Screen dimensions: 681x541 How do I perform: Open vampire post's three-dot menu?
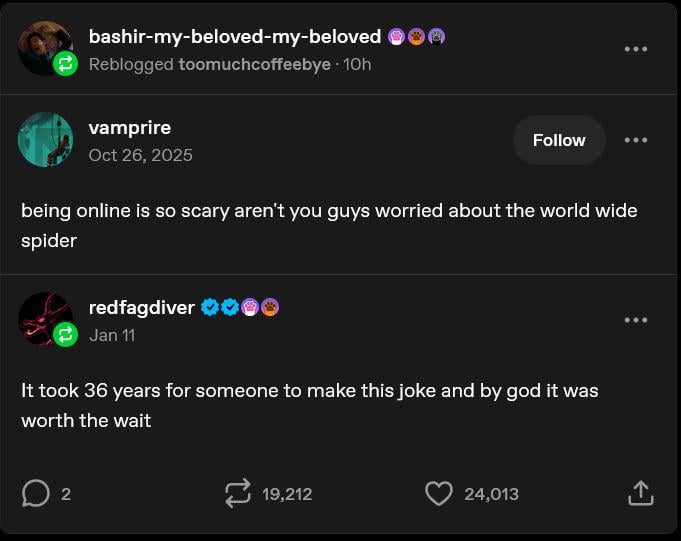(635, 140)
